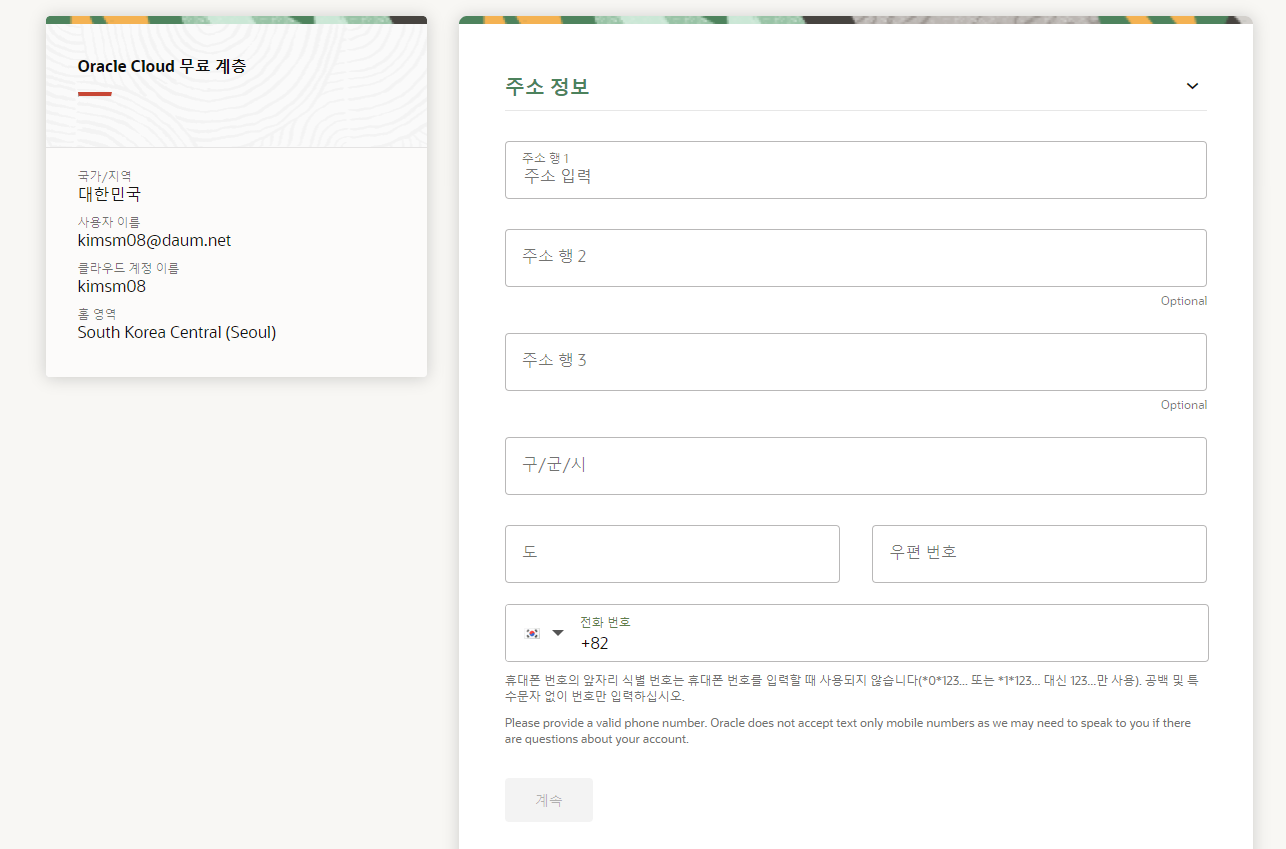The height and width of the screenshot is (849, 1286).
Task: Click the 계속 continue button
Action: point(549,800)
